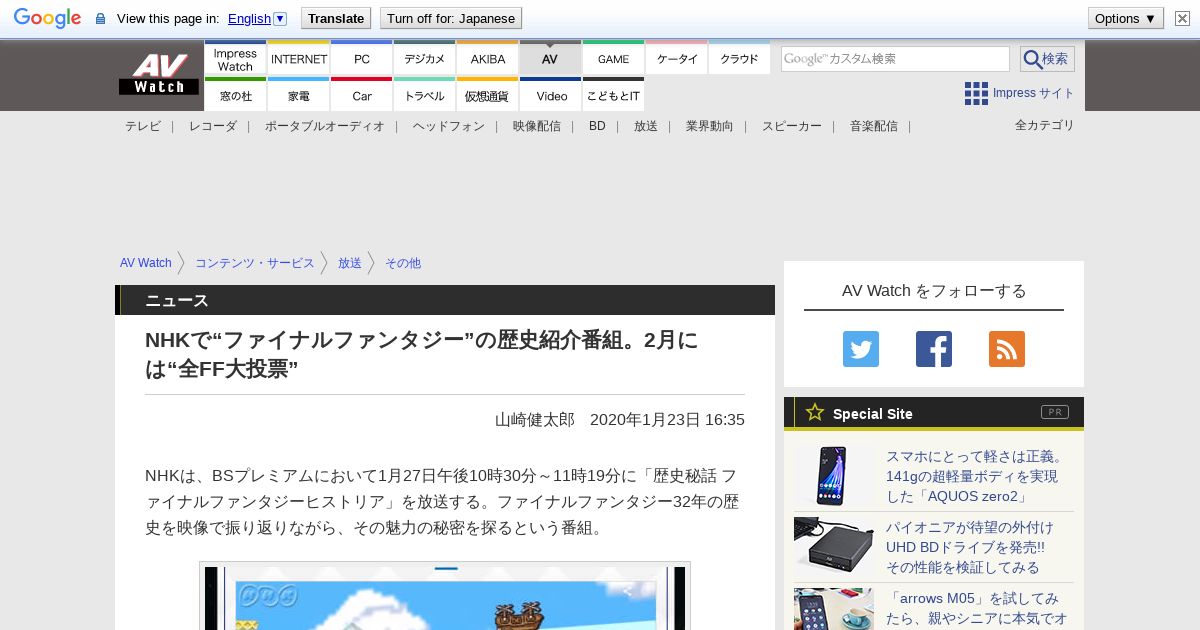Select the AV tab

[x=550, y=59]
